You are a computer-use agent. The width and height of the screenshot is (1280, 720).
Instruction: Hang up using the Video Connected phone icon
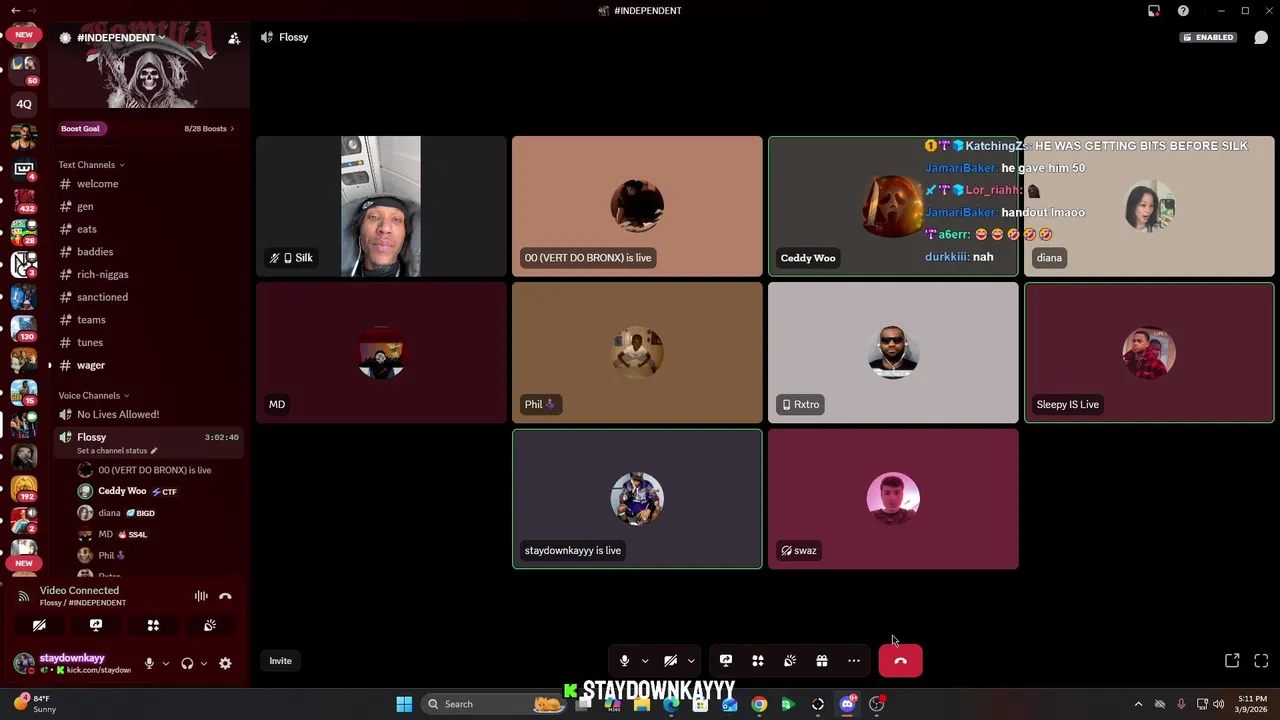(x=225, y=596)
